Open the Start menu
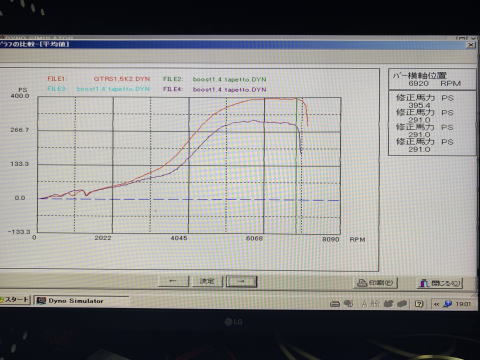Screen dimensions: 480x360 (15, 300)
